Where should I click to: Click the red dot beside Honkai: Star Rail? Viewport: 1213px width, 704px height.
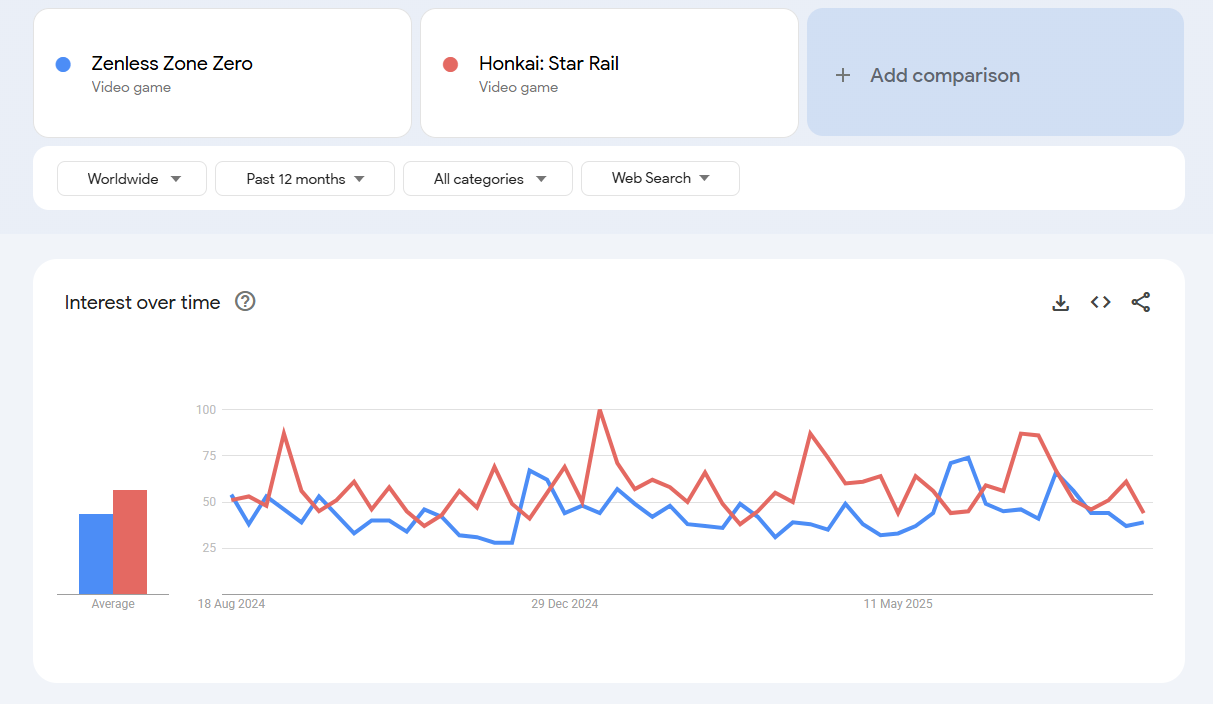click(450, 64)
